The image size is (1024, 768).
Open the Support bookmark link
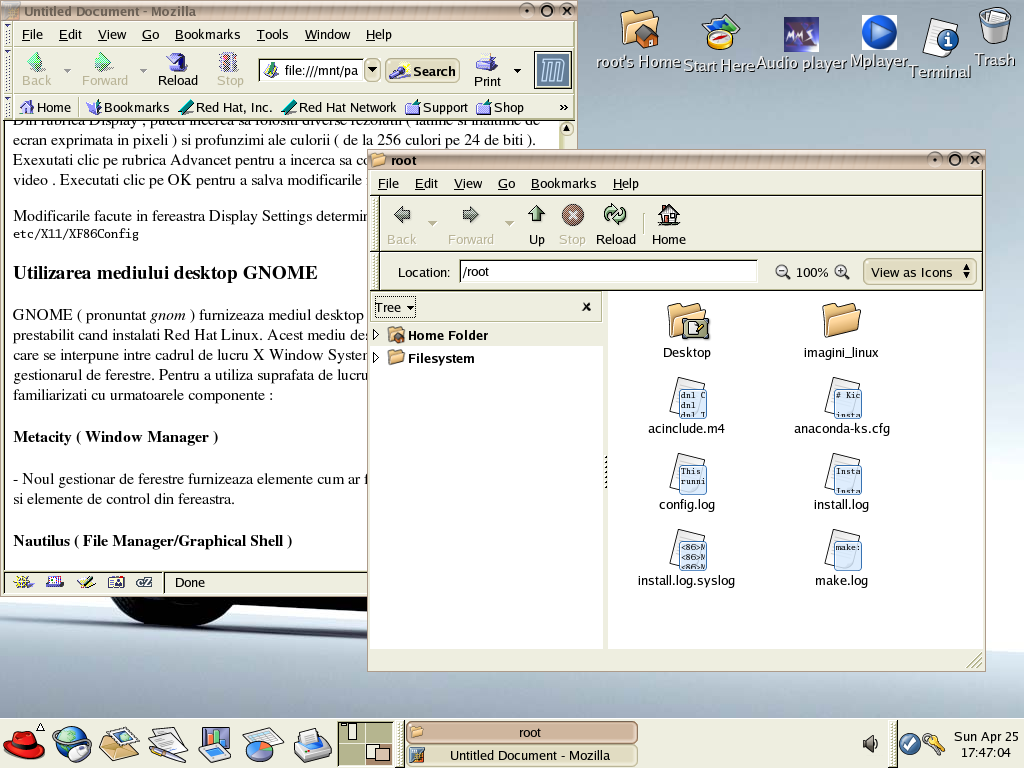tap(436, 107)
